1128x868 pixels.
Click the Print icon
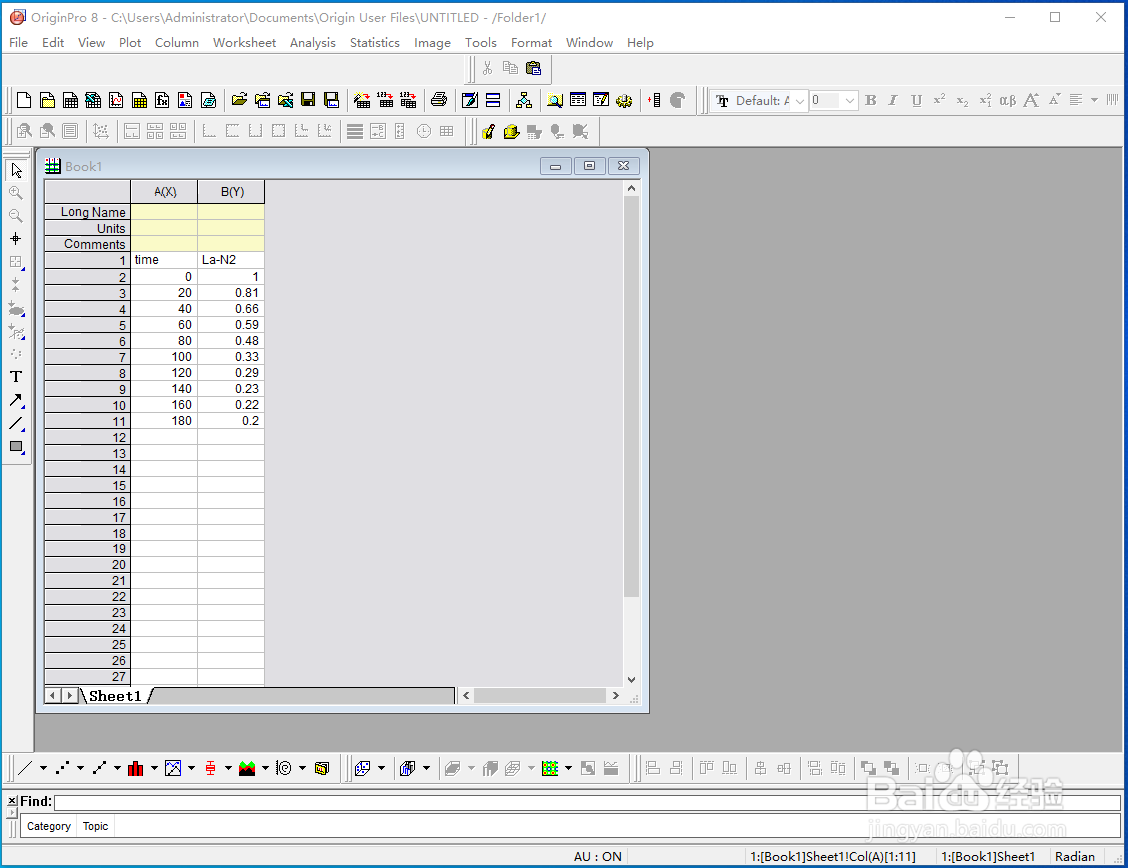439,100
